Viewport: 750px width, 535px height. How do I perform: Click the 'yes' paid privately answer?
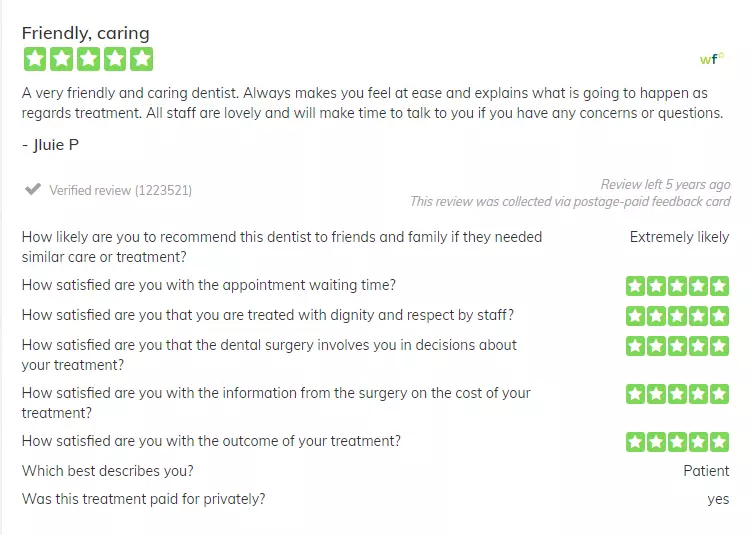pyautogui.click(x=718, y=500)
